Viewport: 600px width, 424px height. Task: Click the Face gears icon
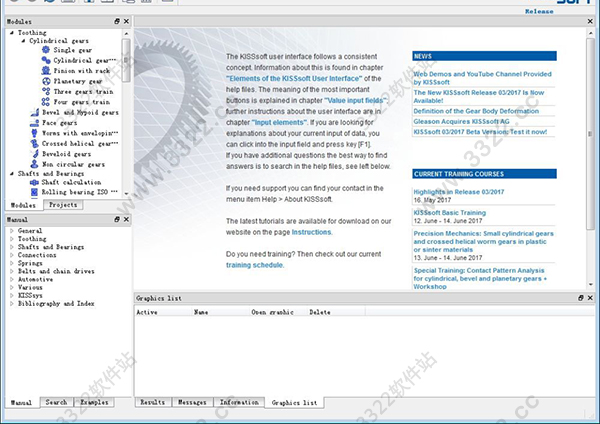[x=34, y=123]
